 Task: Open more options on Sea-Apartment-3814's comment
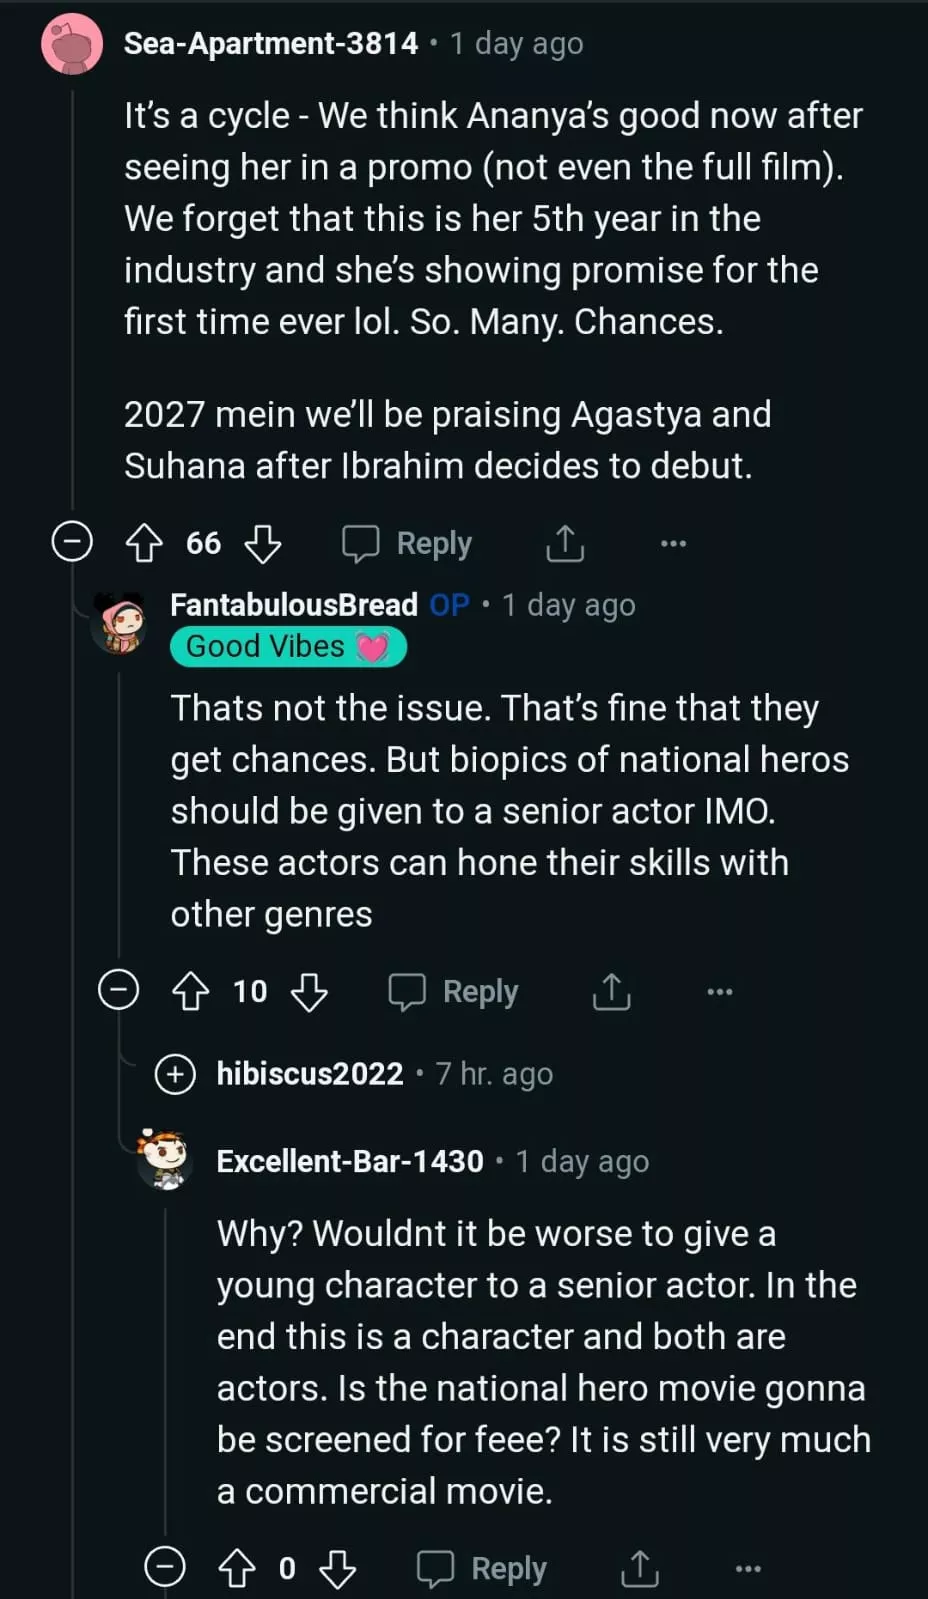coord(673,543)
